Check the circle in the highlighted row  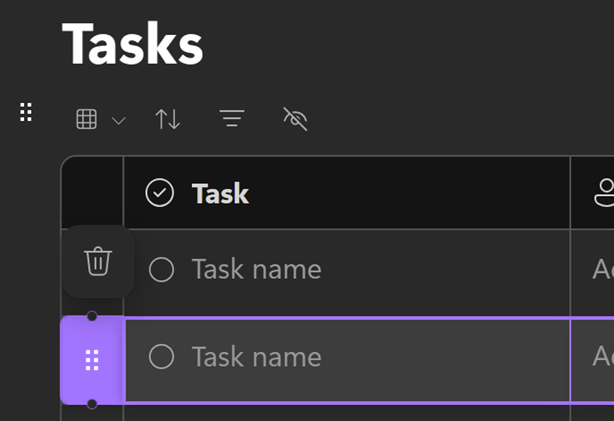[161, 356]
